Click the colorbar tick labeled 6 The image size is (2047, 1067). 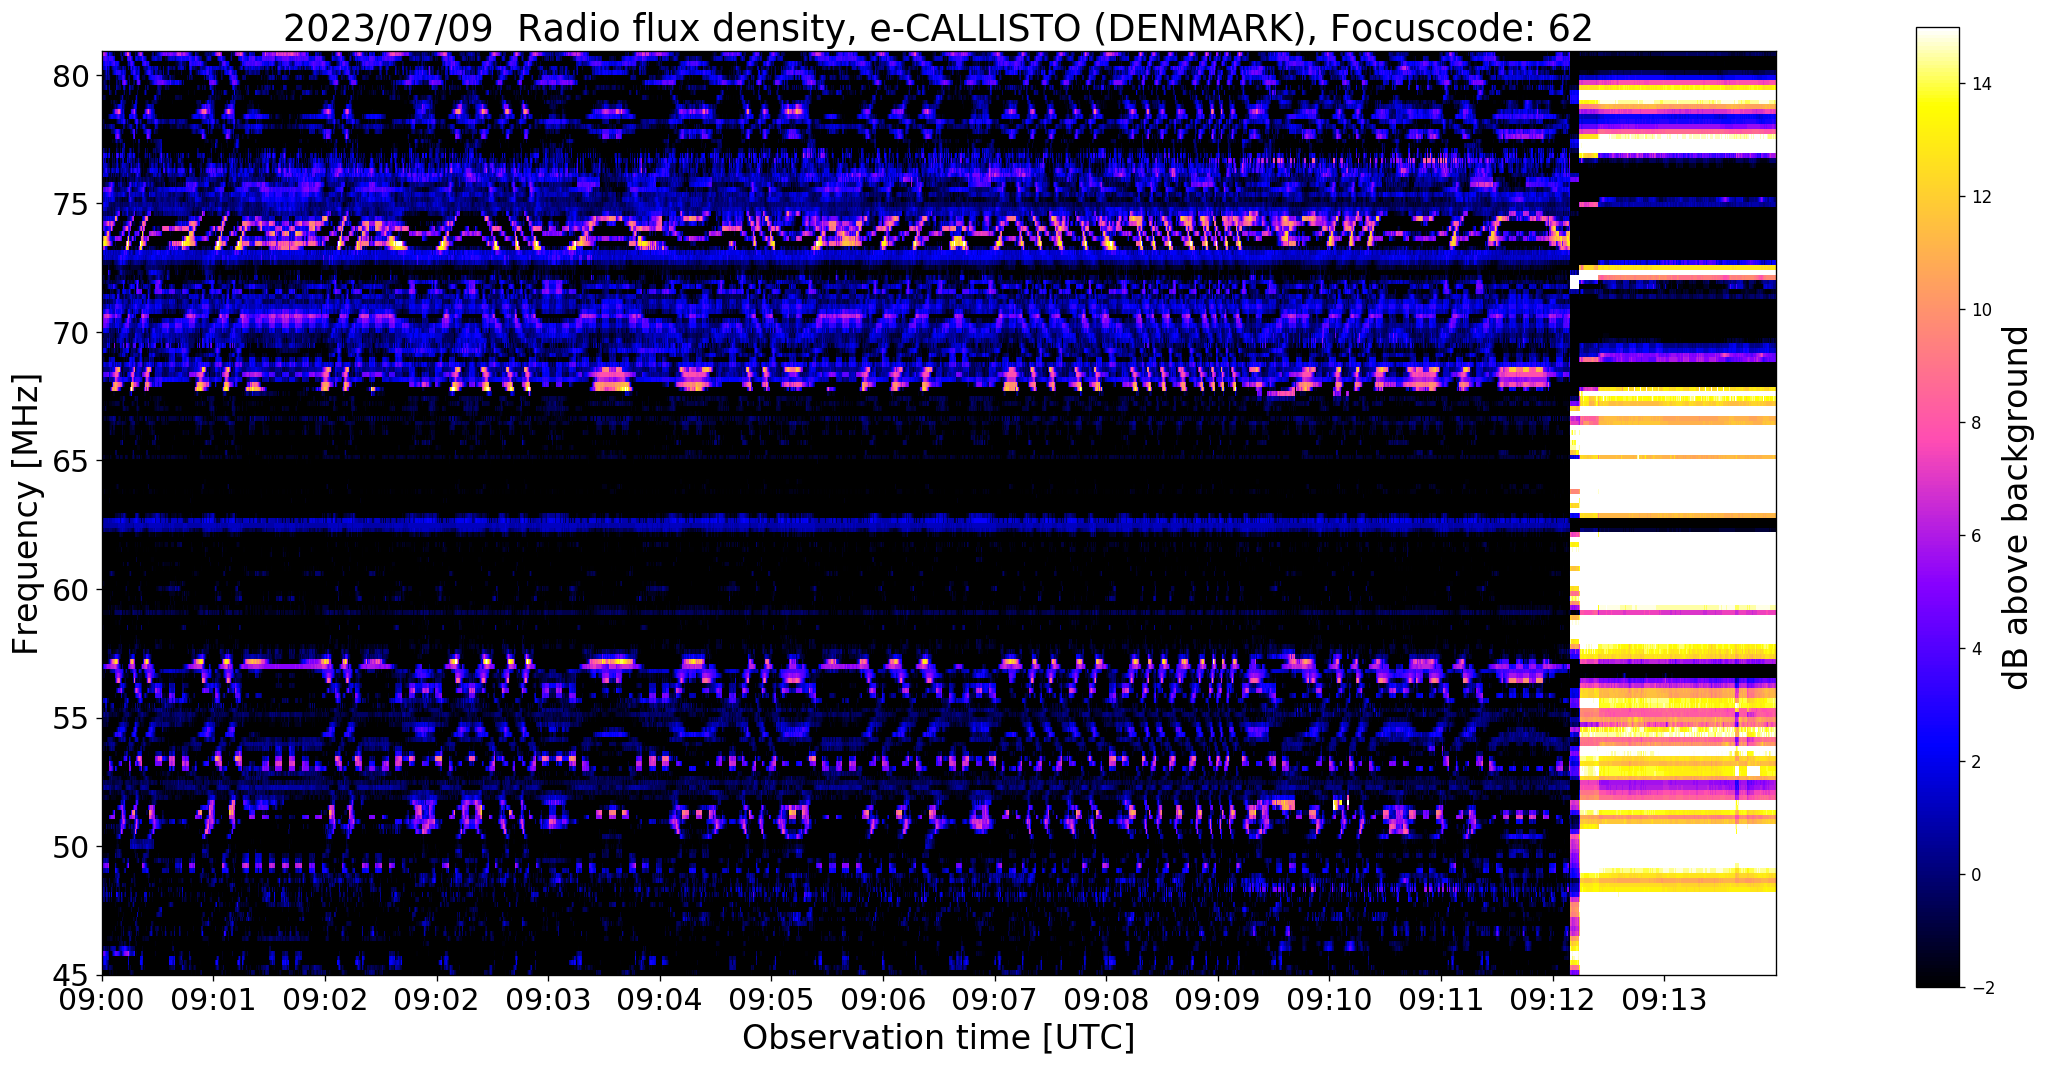(x=1974, y=536)
